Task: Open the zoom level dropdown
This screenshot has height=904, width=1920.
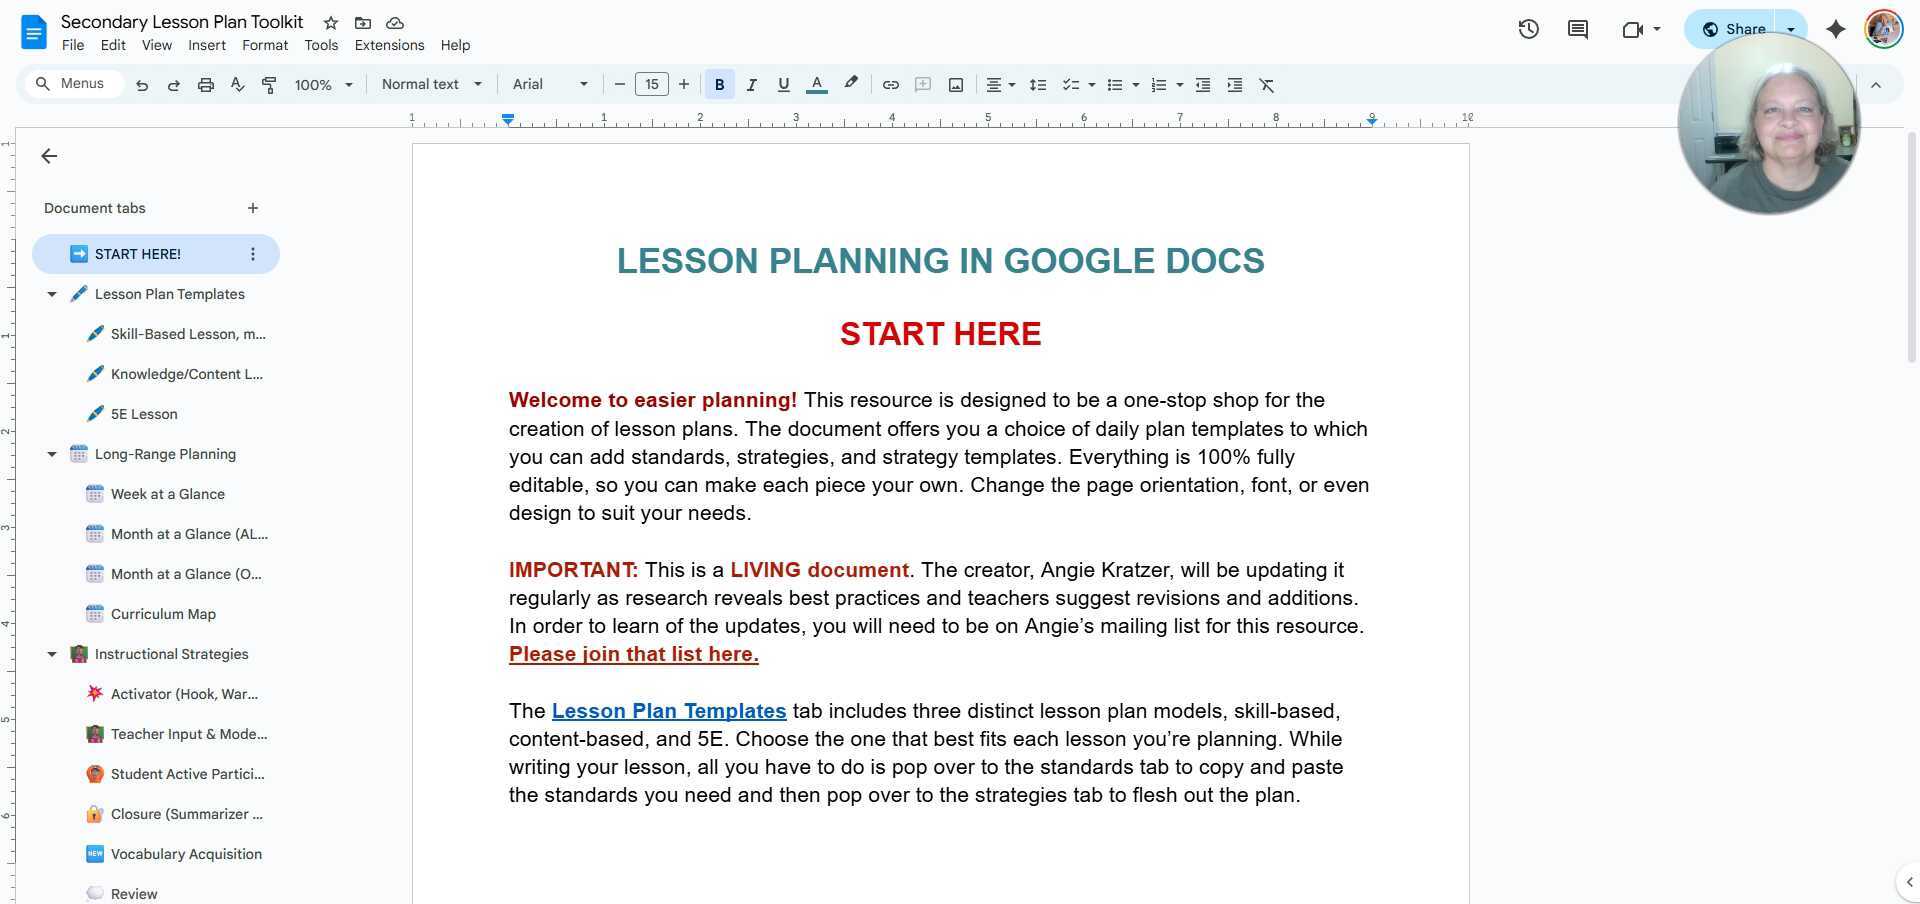Action: [322, 84]
